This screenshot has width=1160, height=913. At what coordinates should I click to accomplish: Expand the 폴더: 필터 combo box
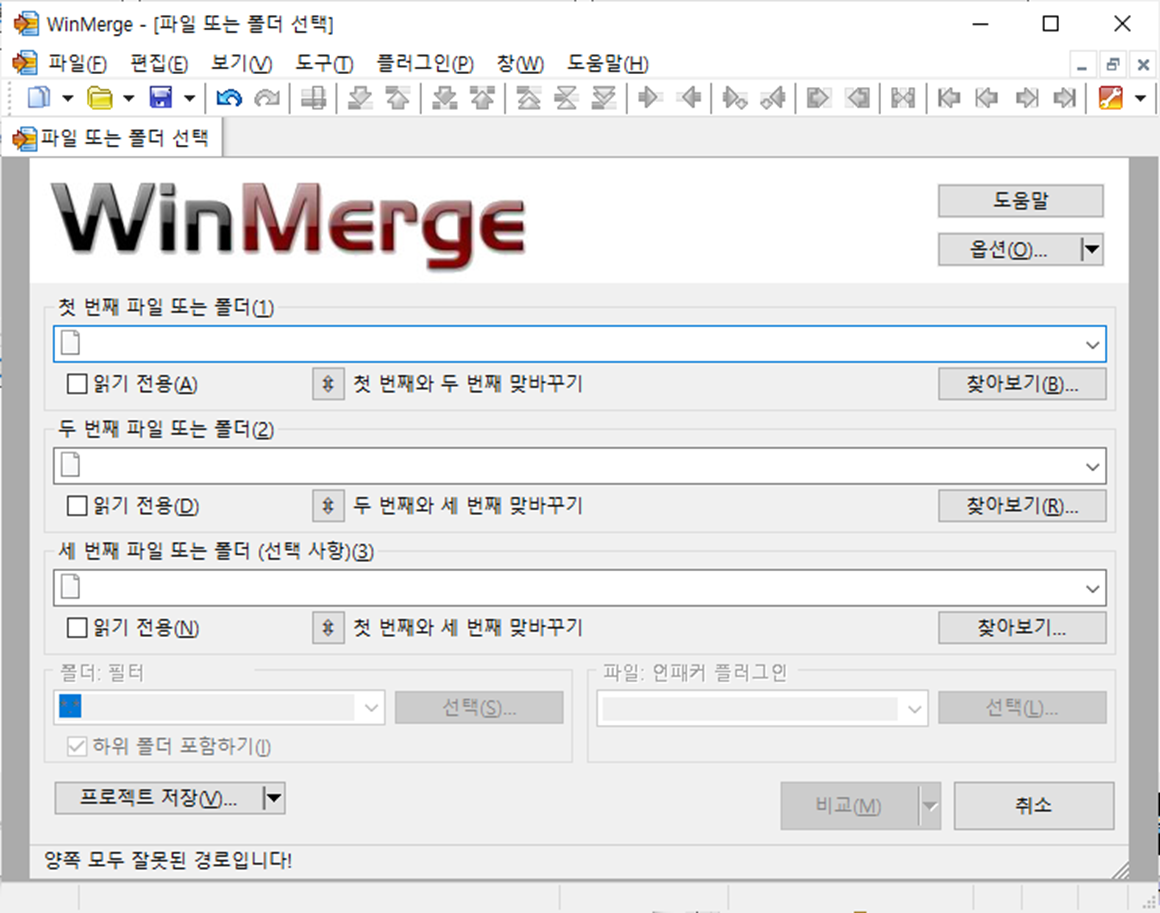pos(371,708)
